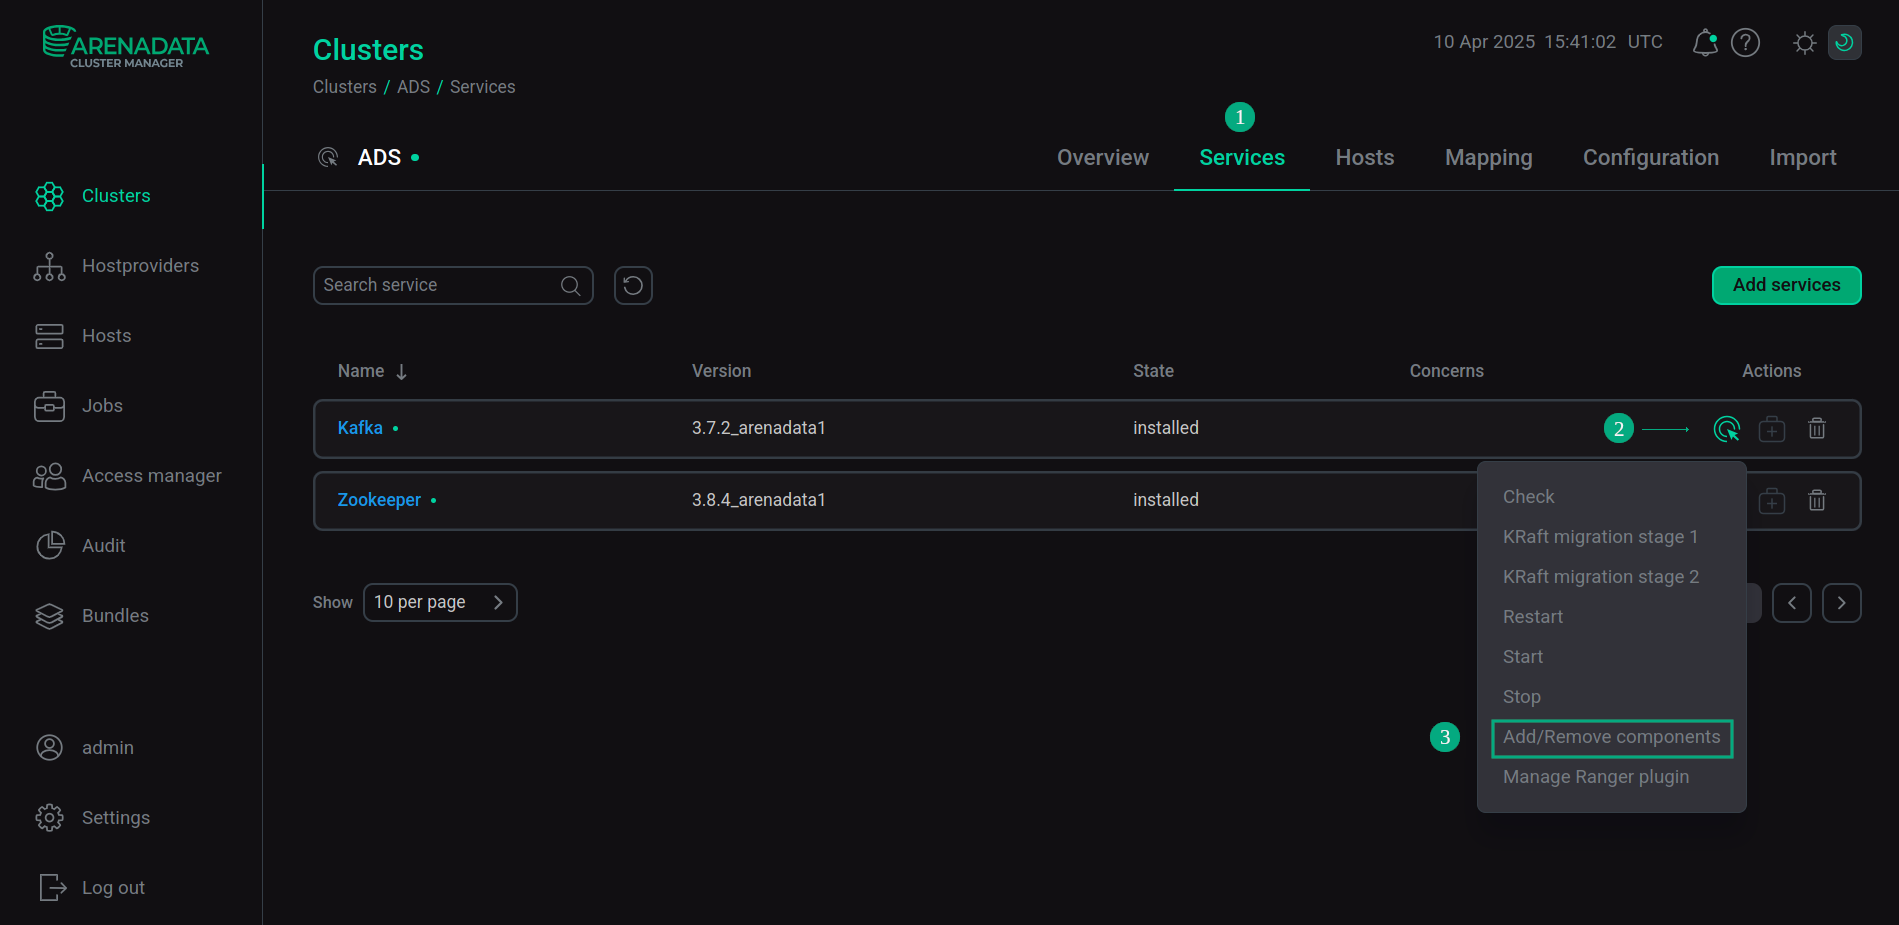Delete the Kafka service via trash icon
The height and width of the screenshot is (925, 1899).
coord(1817,429)
